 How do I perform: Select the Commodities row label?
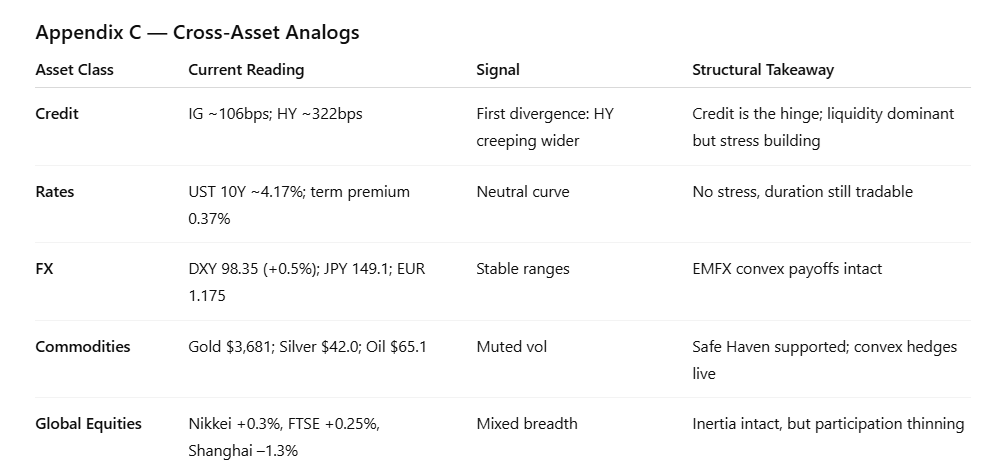point(83,347)
